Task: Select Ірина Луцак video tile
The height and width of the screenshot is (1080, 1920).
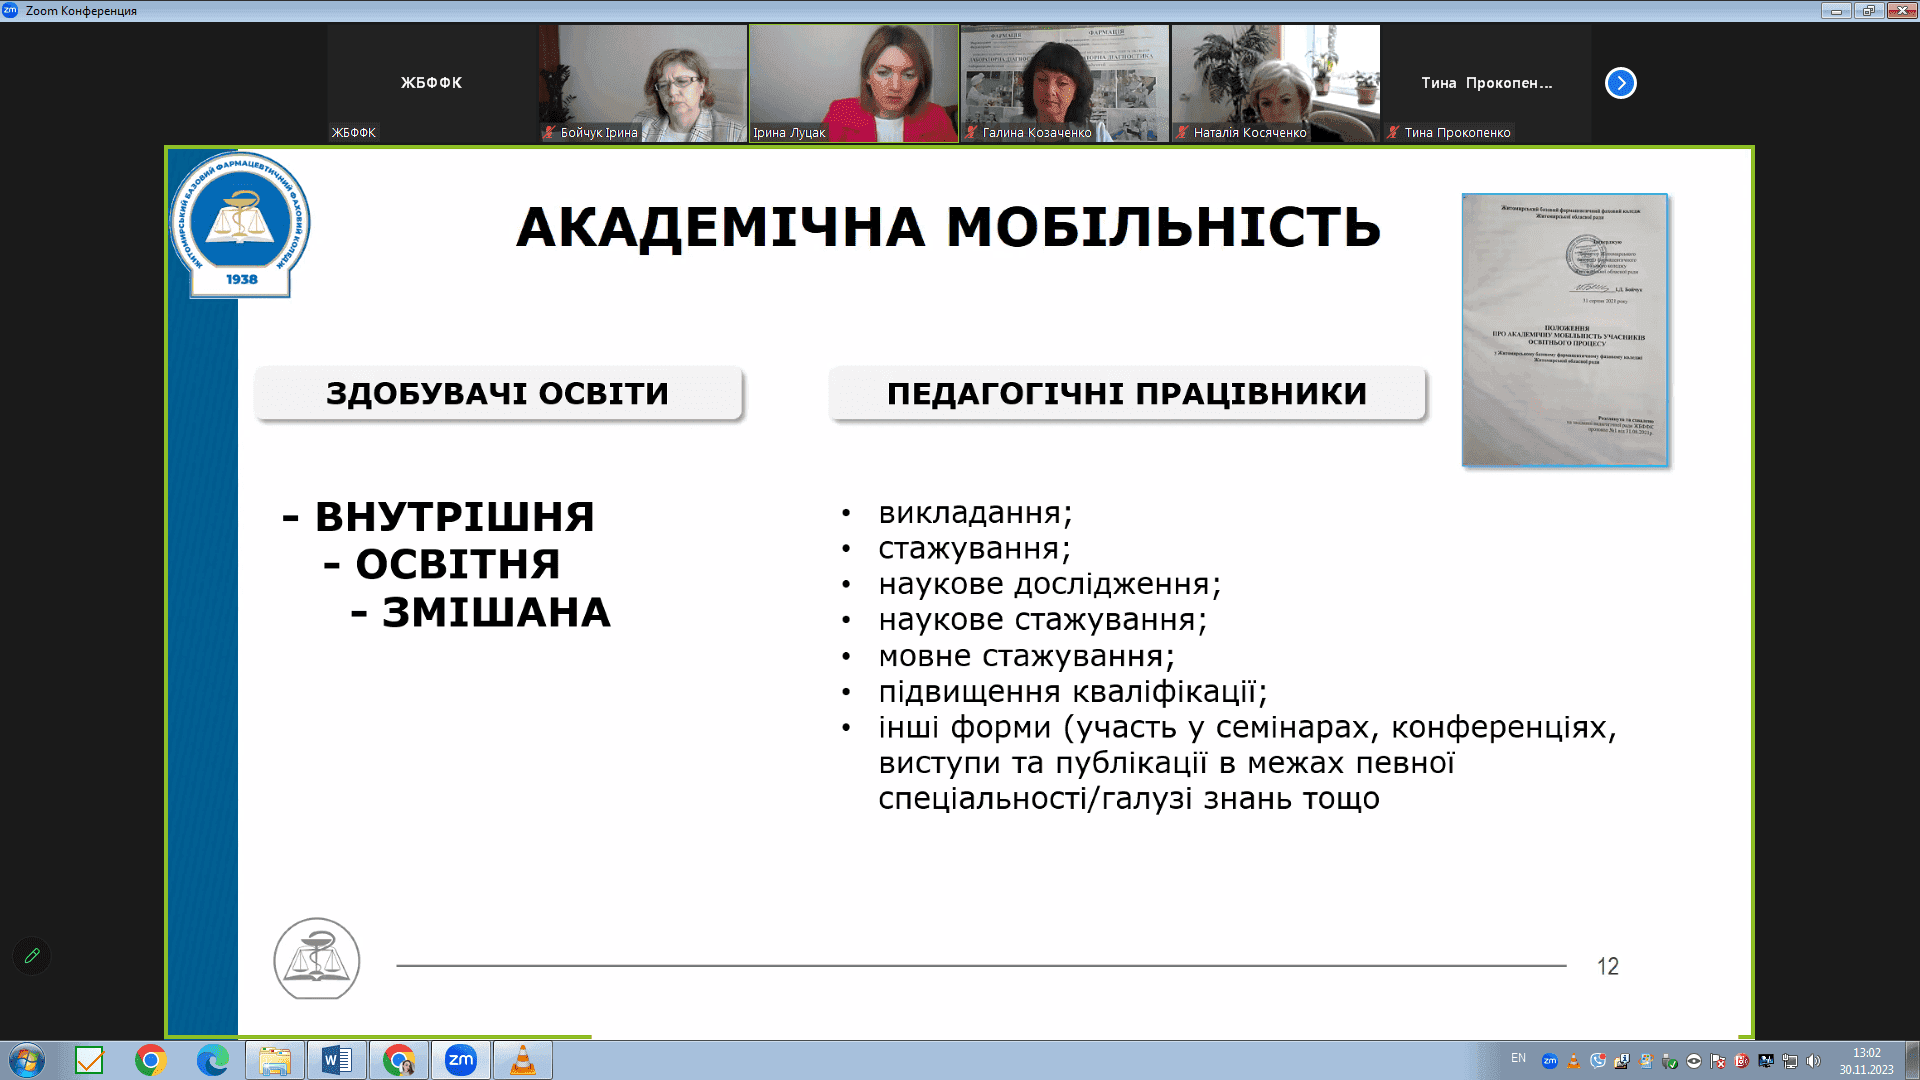Action: click(x=854, y=83)
